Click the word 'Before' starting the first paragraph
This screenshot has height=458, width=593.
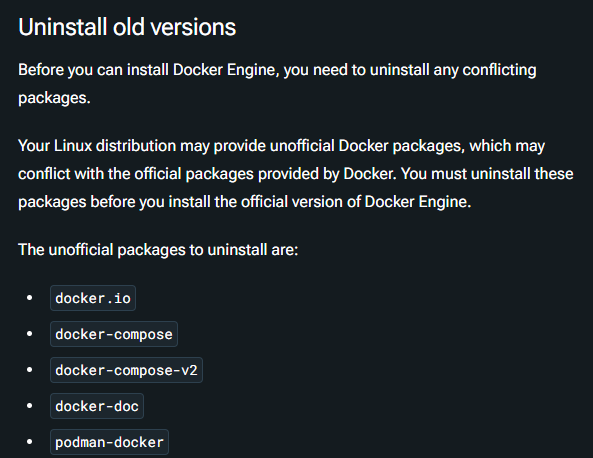coord(41,70)
